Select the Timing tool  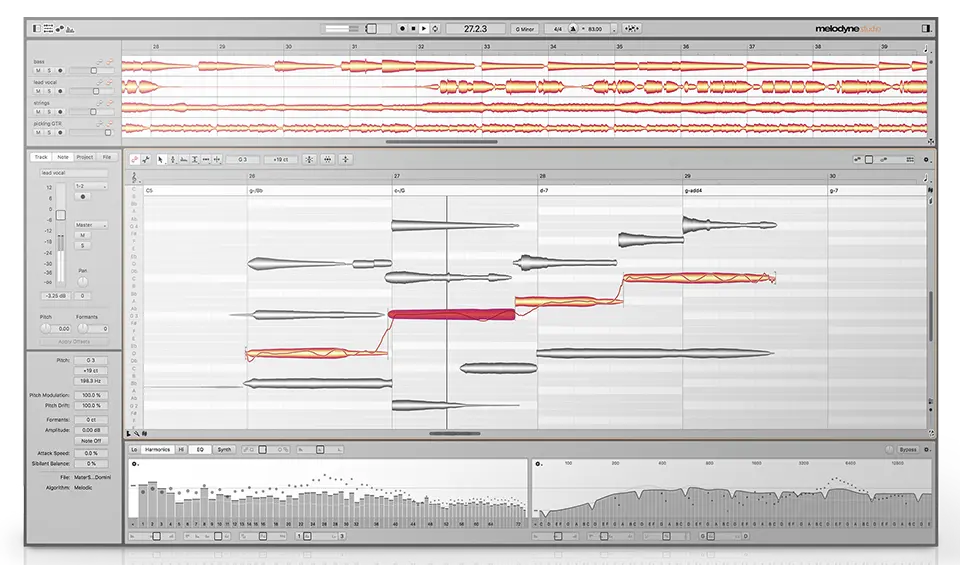click(206, 159)
